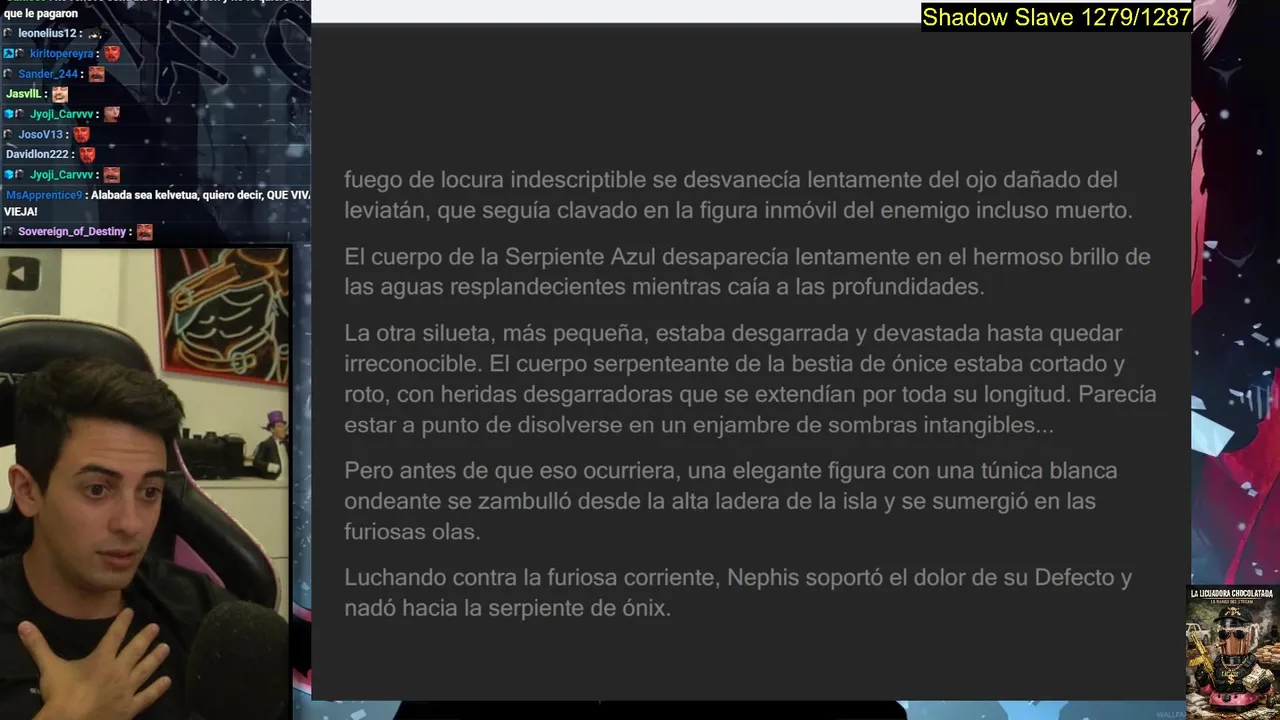Click the JosoV13 username

click(41, 134)
